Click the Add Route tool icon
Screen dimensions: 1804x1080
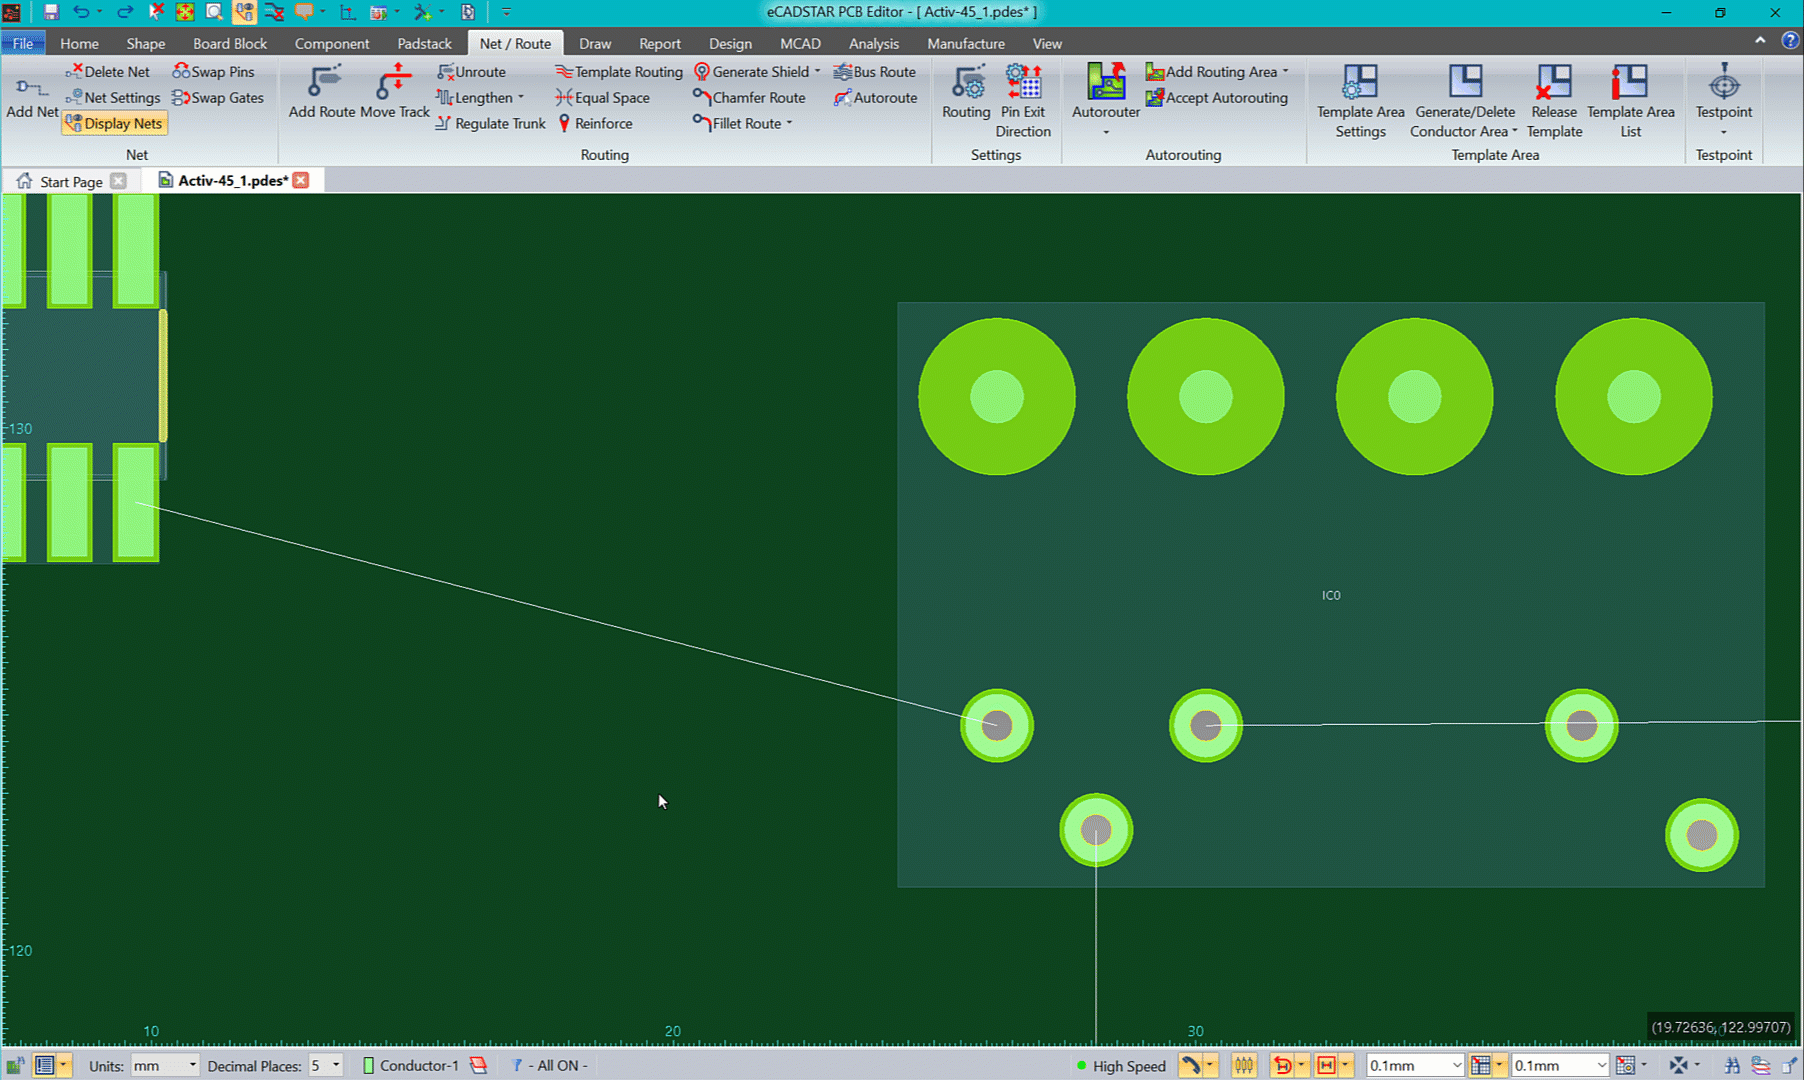click(322, 84)
